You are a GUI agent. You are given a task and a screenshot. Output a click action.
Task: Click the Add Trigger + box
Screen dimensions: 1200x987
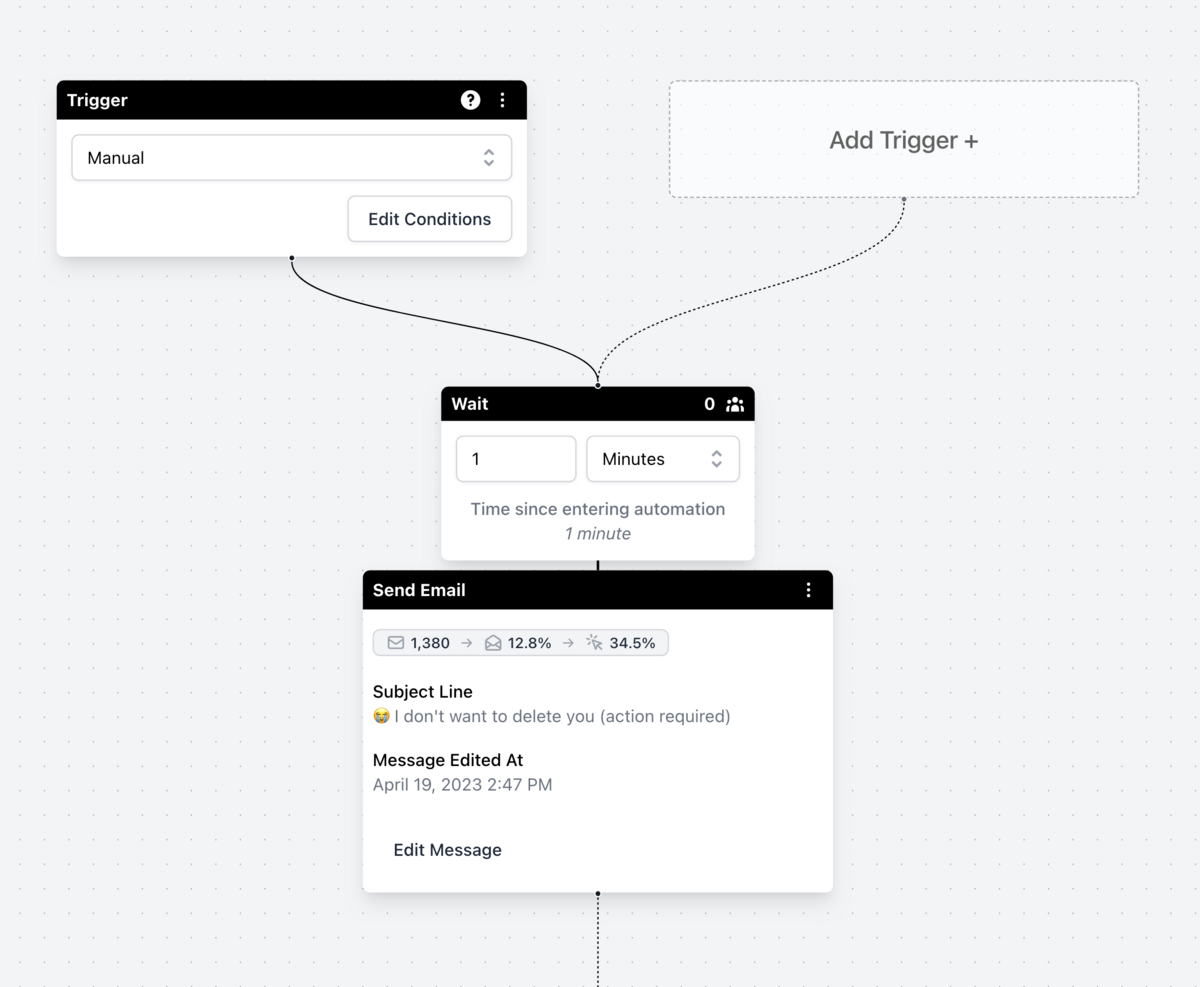[904, 140]
